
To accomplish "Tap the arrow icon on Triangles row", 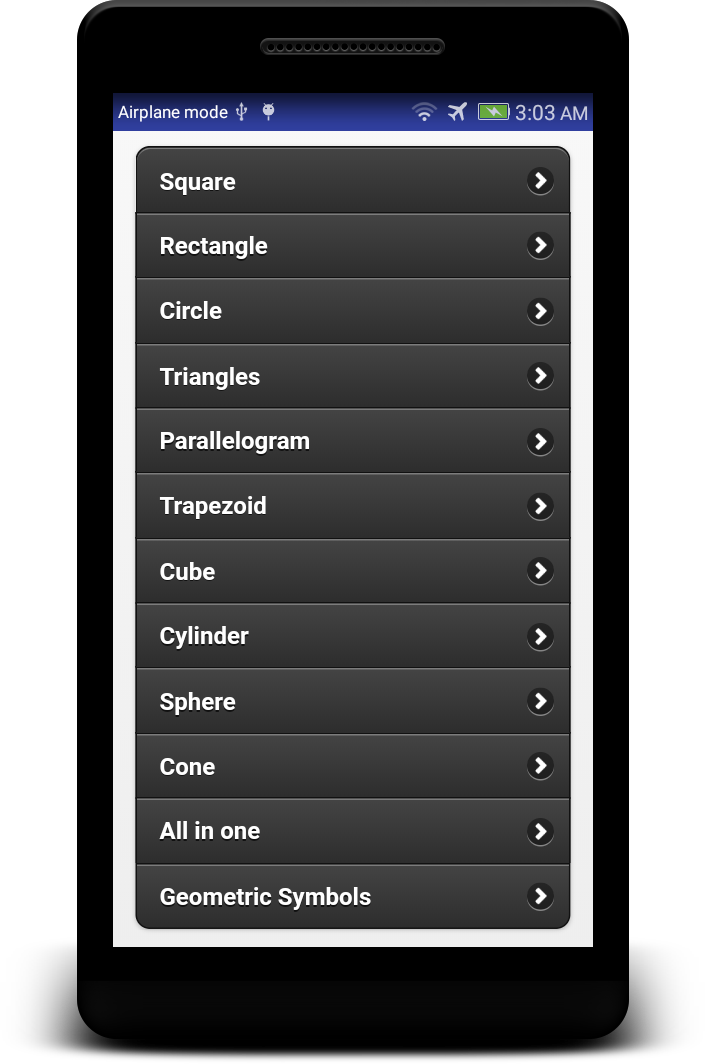I will click(540, 376).
